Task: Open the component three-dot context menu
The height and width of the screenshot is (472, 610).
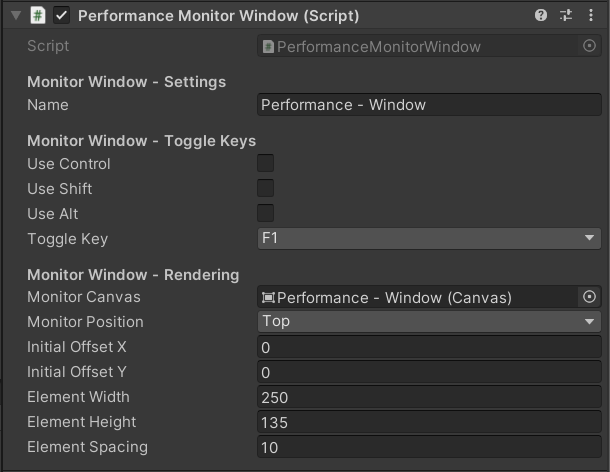Action: click(591, 16)
